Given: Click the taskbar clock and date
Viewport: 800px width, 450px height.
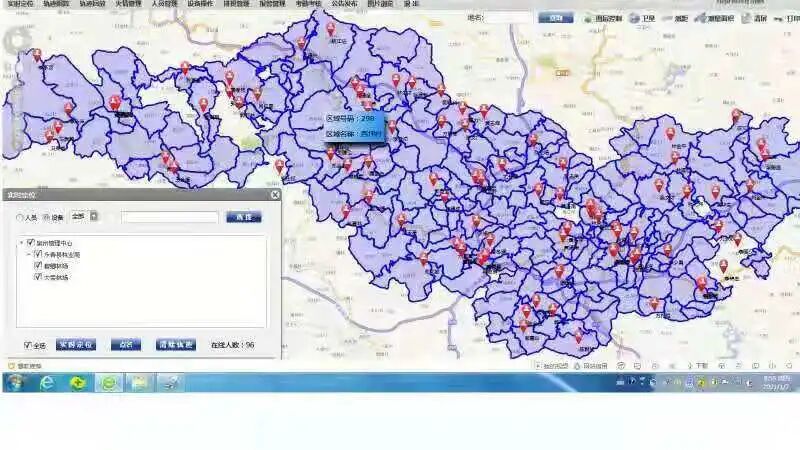Looking at the screenshot, I should point(777,383).
